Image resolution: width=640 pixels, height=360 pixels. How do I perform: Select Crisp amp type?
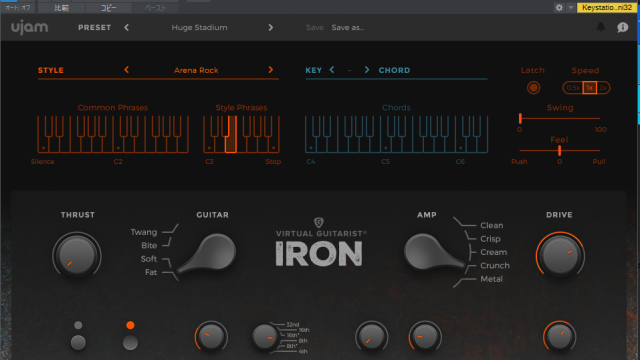[x=490, y=239]
